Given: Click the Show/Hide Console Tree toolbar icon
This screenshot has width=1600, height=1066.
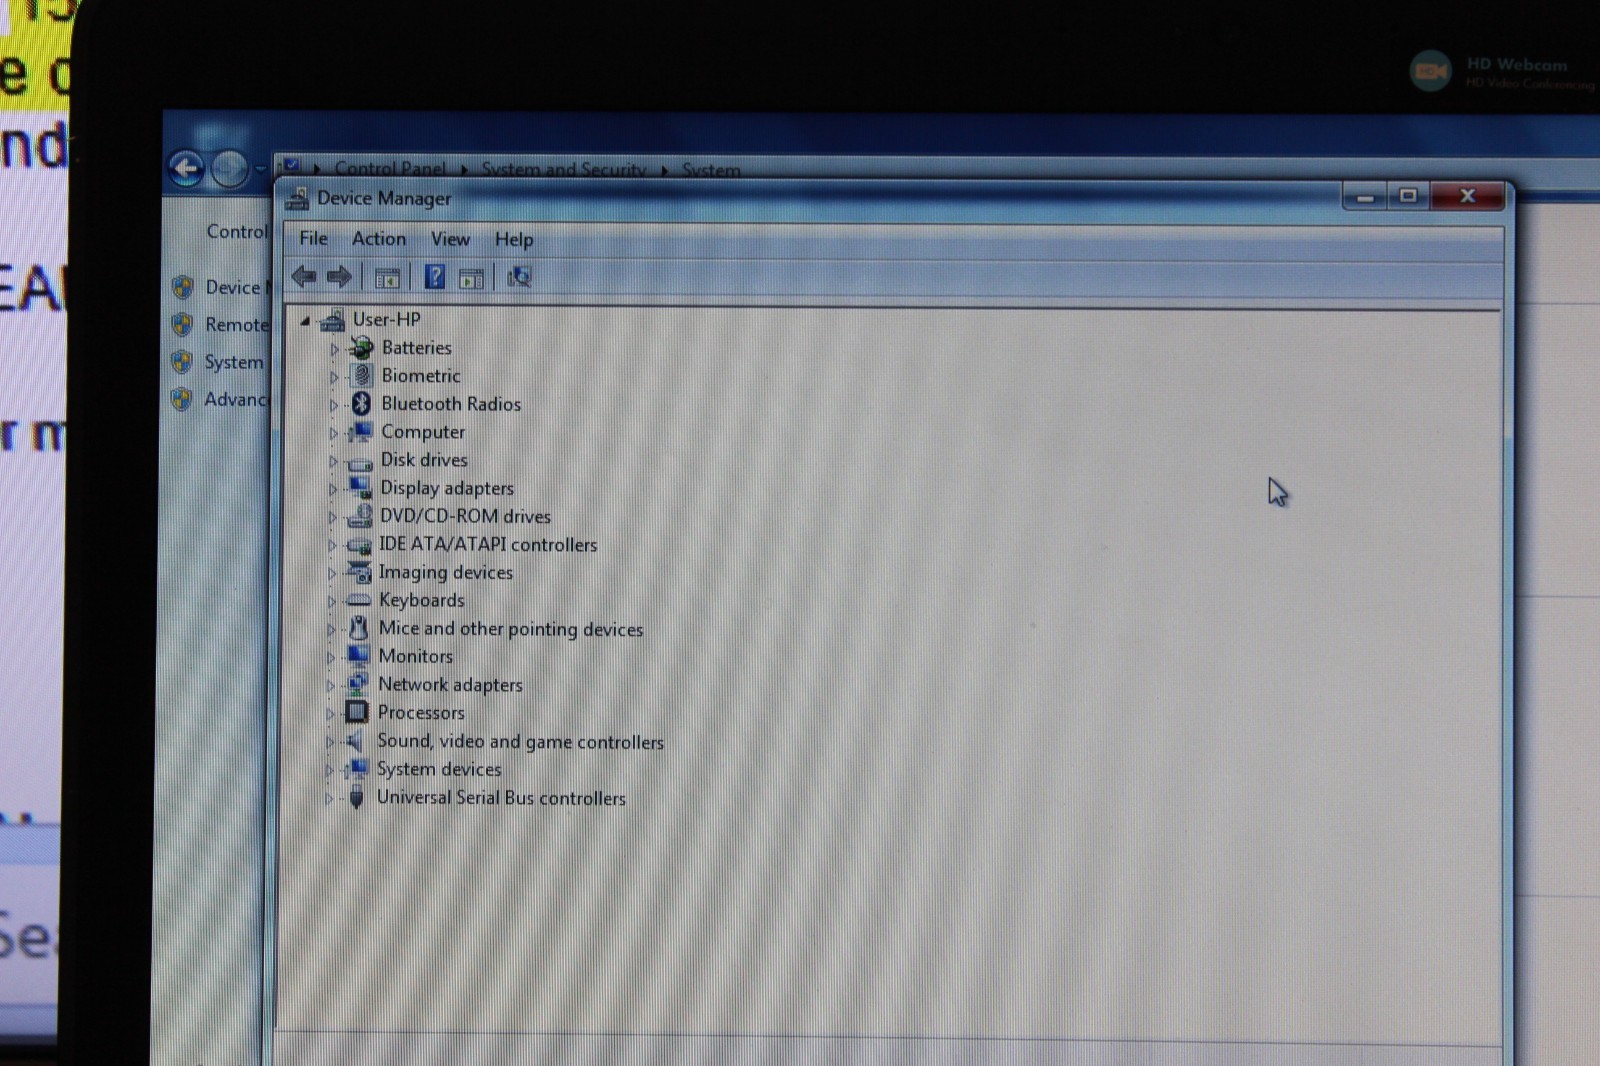Looking at the screenshot, I should [387, 278].
